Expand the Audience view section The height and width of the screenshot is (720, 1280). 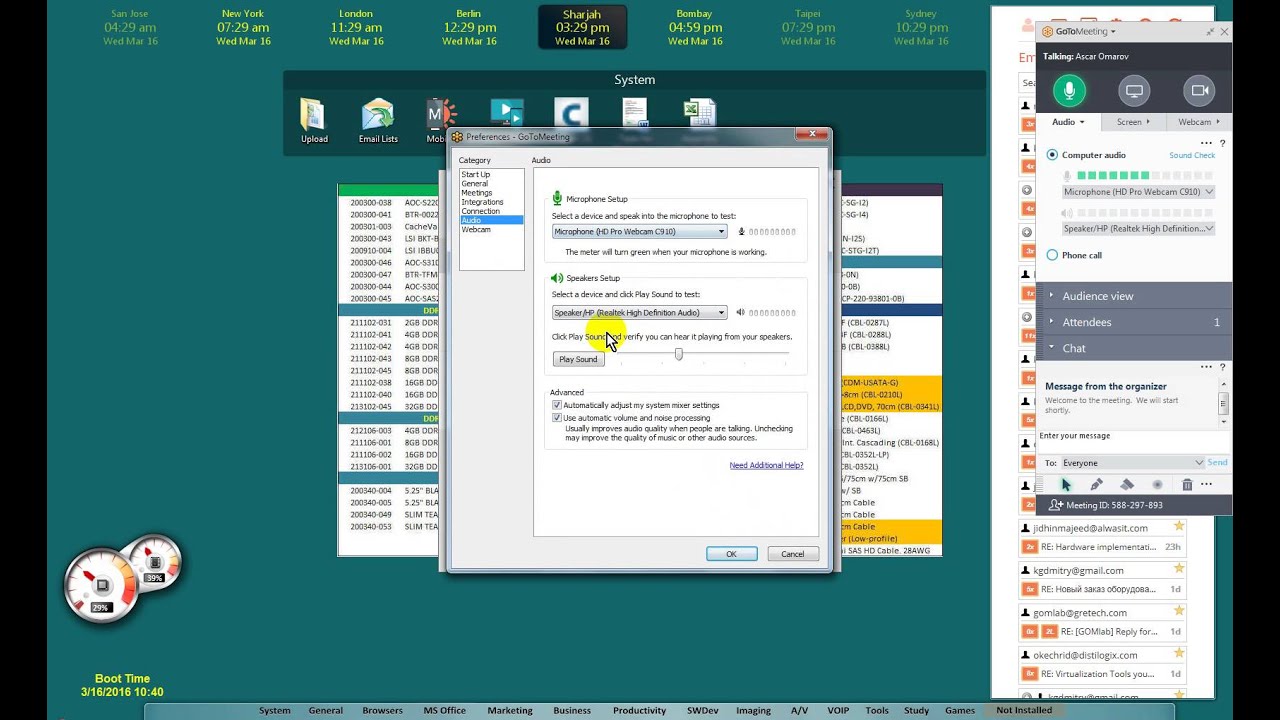[1134, 296]
